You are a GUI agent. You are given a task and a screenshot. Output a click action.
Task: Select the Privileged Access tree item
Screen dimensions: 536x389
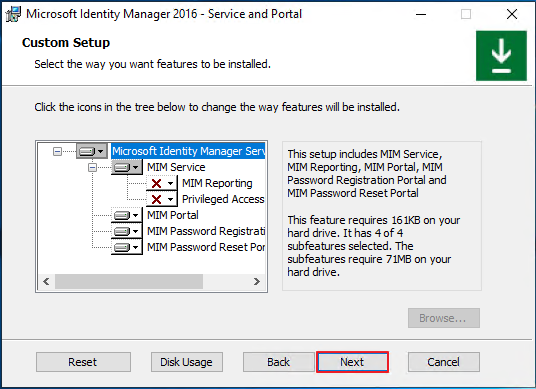point(223,199)
